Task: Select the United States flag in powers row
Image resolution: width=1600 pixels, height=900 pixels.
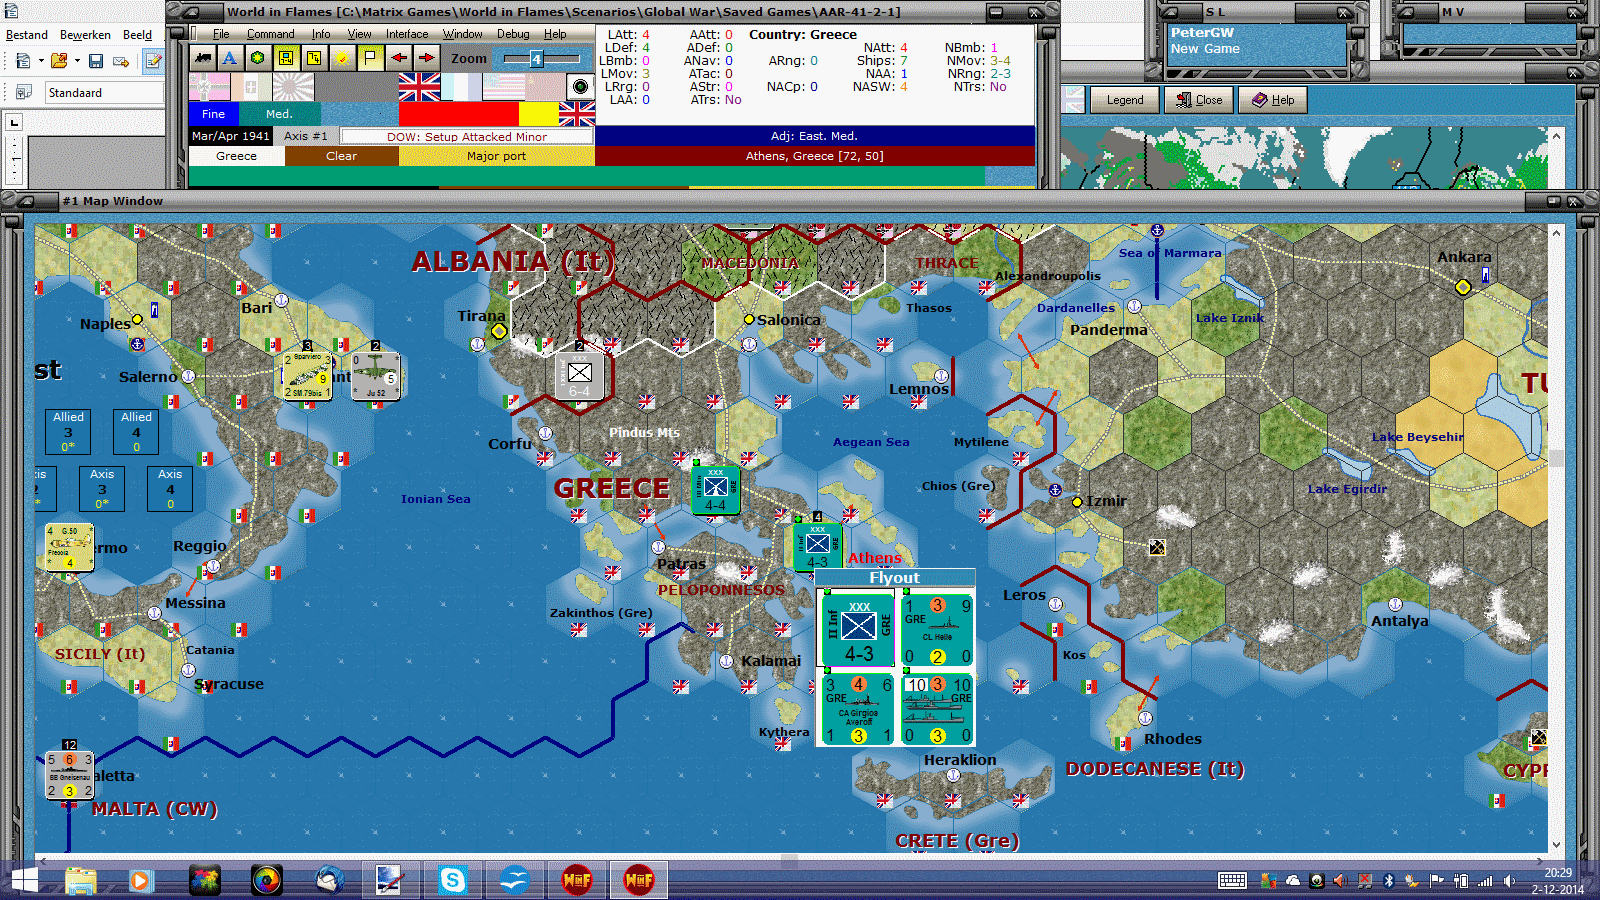Action: 504,87
